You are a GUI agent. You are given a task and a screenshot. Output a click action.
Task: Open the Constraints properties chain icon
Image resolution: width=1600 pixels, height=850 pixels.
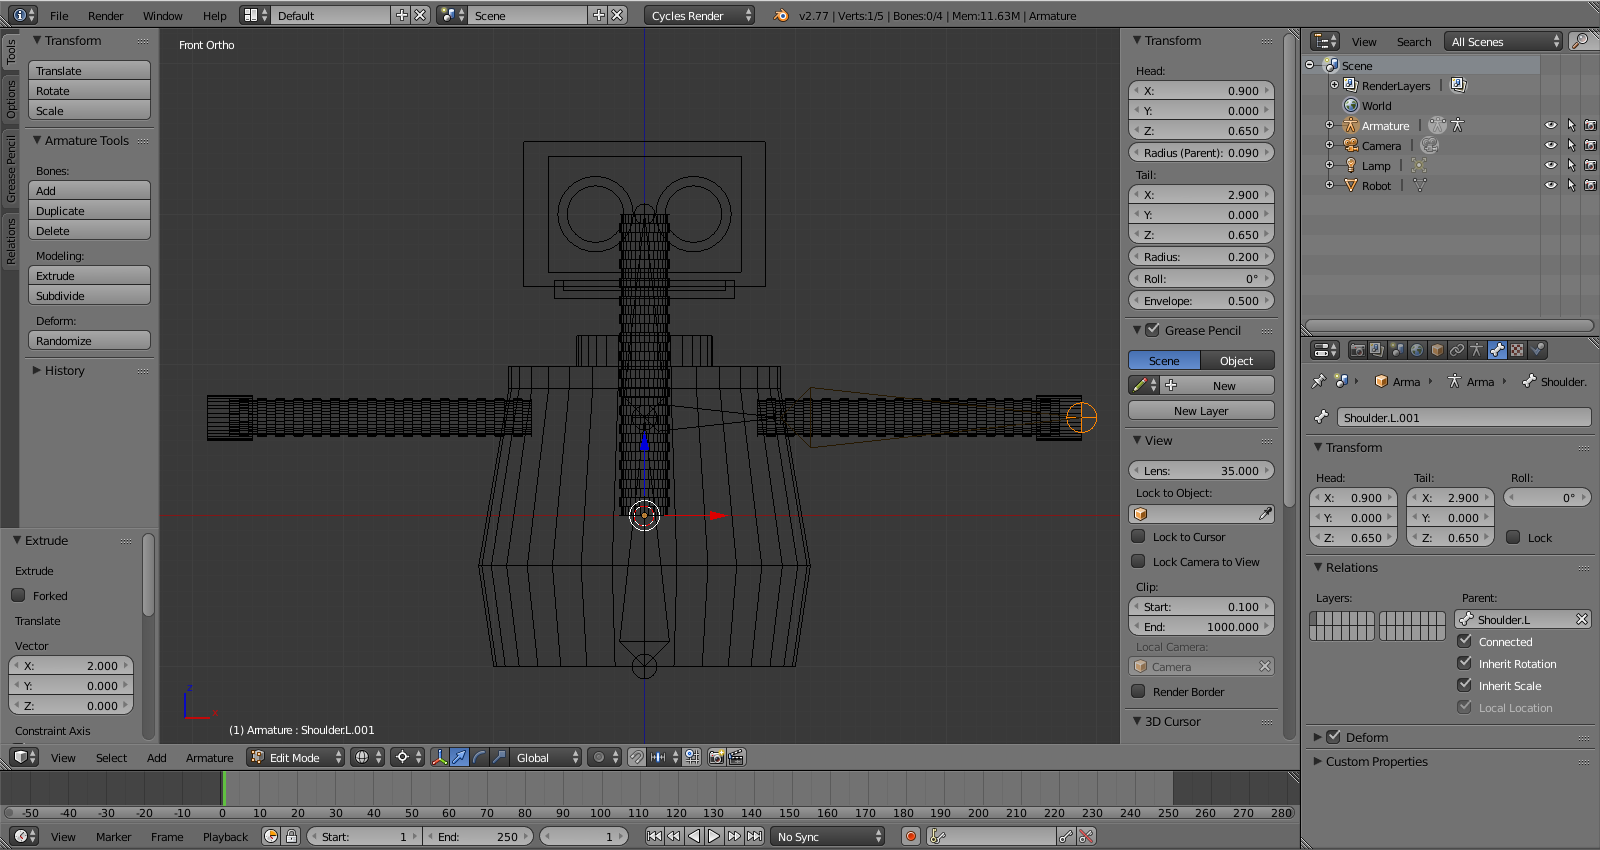[x=1457, y=350]
